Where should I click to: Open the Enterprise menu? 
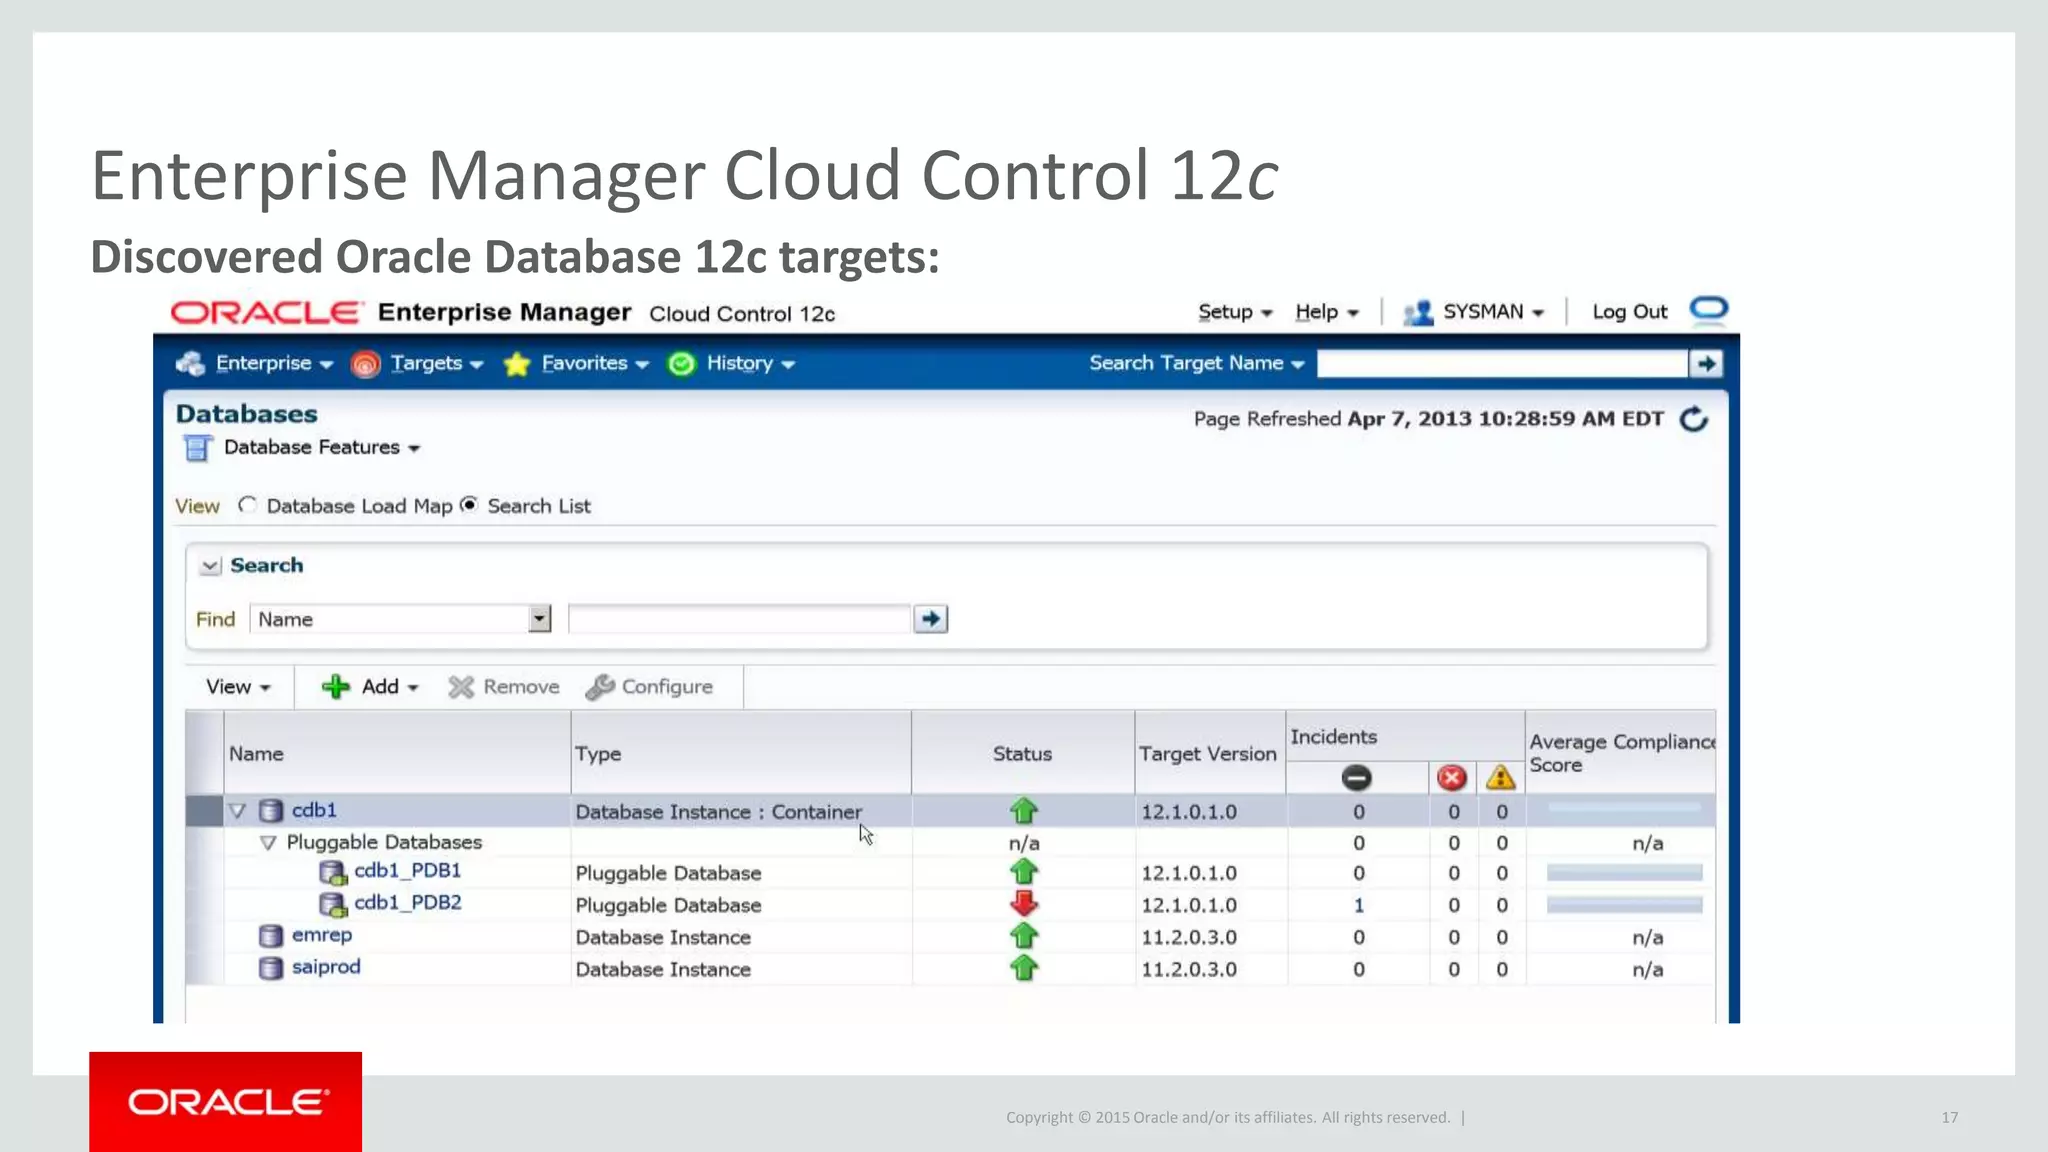[x=274, y=363]
